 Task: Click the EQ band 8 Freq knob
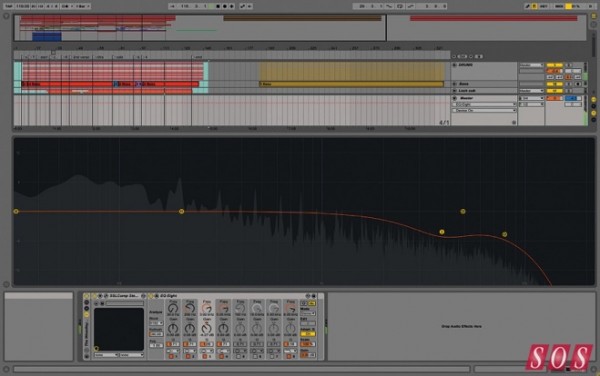tap(291, 308)
